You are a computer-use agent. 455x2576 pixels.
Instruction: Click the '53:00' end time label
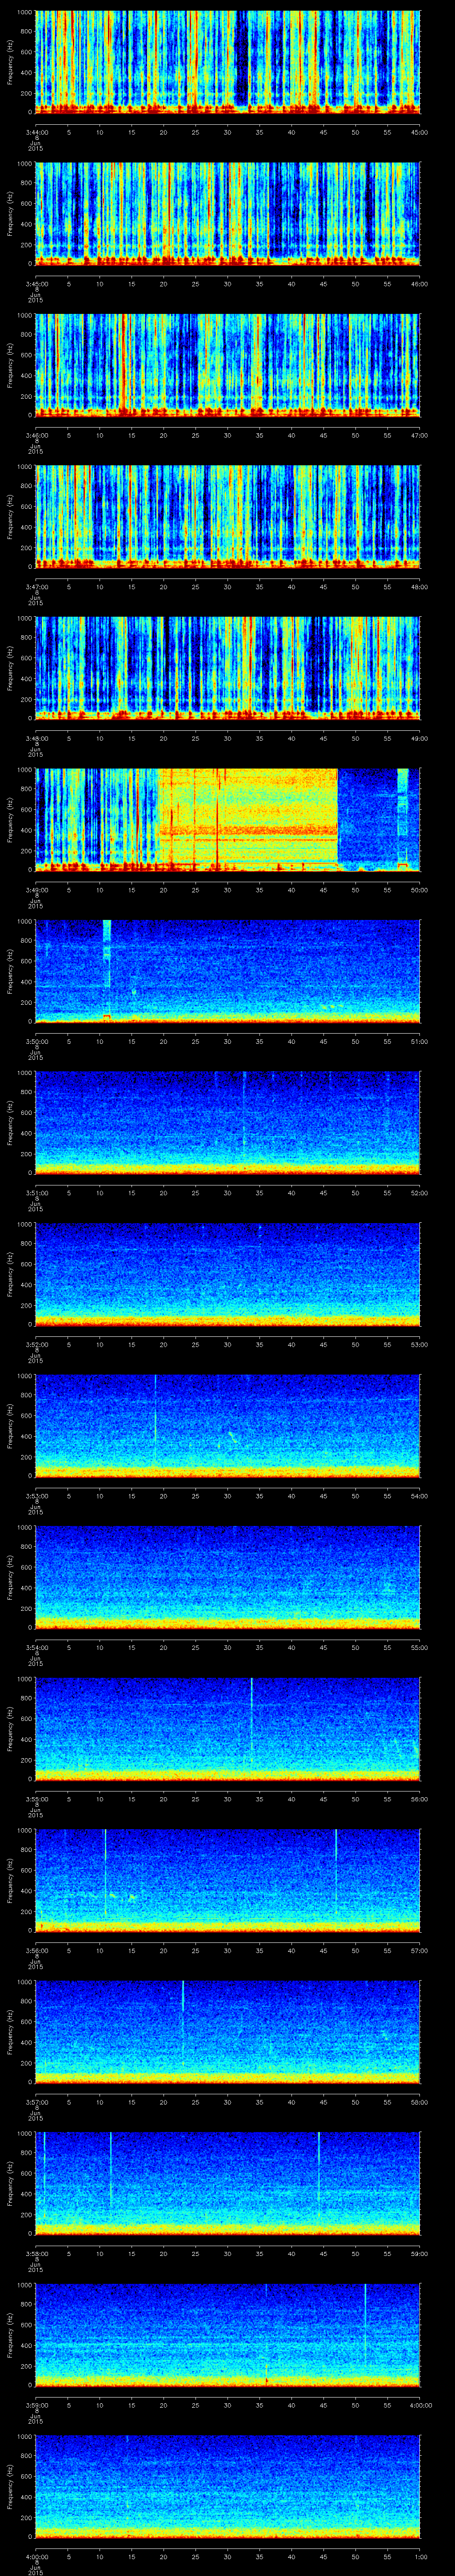[420, 1343]
